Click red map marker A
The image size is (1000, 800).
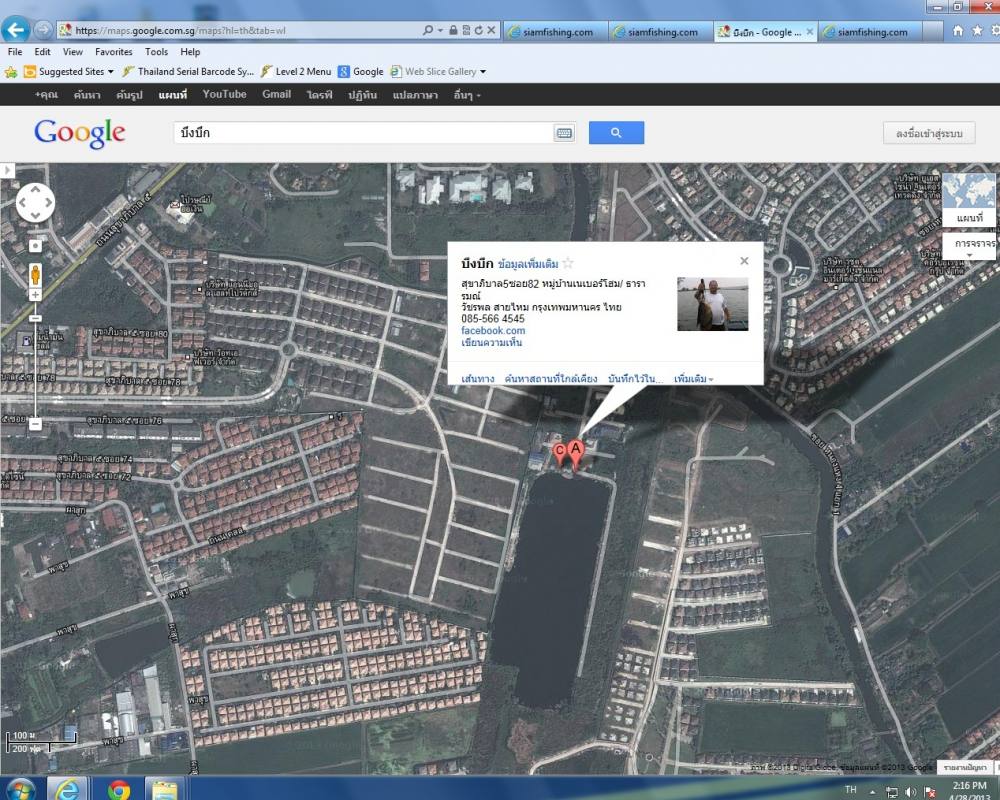coord(576,454)
